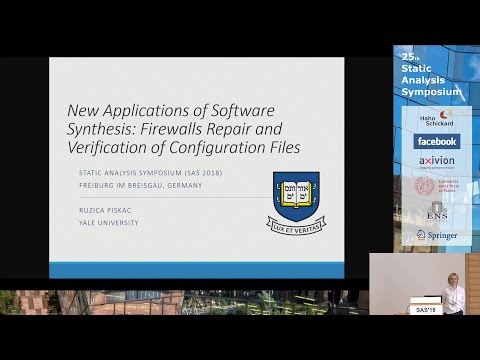The width and height of the screenshot is (480, 360).
Task: Click the Hahn Schickard sponsor logo
Action: [437, 119]
